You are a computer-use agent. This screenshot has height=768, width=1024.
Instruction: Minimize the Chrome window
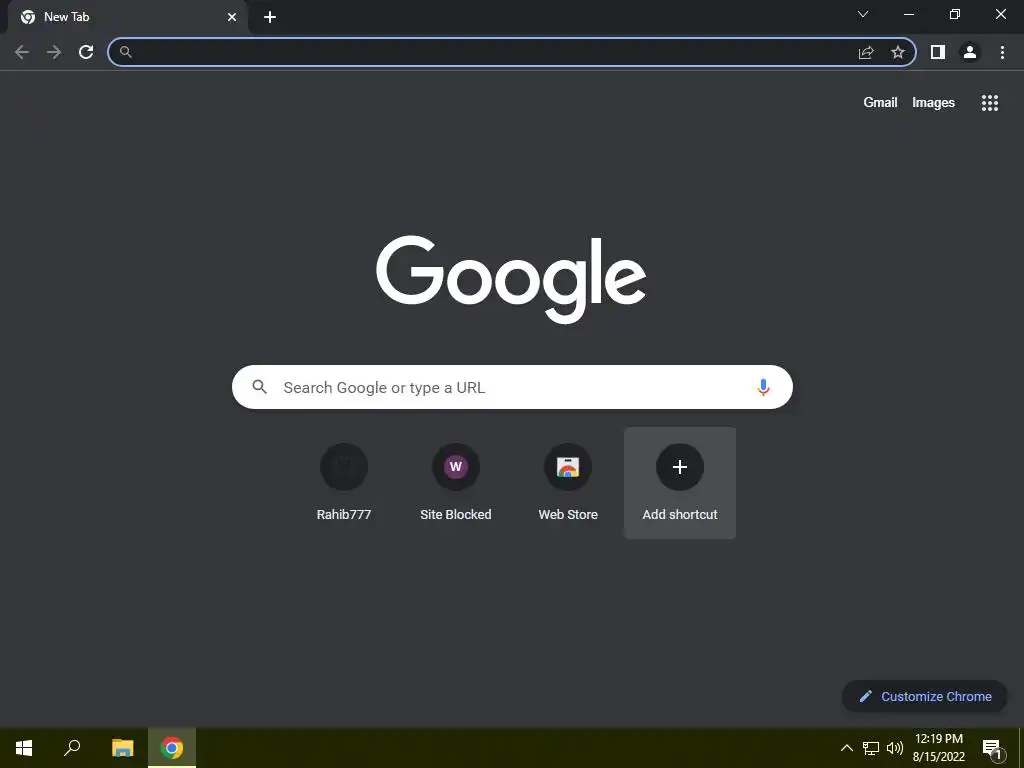pos(908,14)
